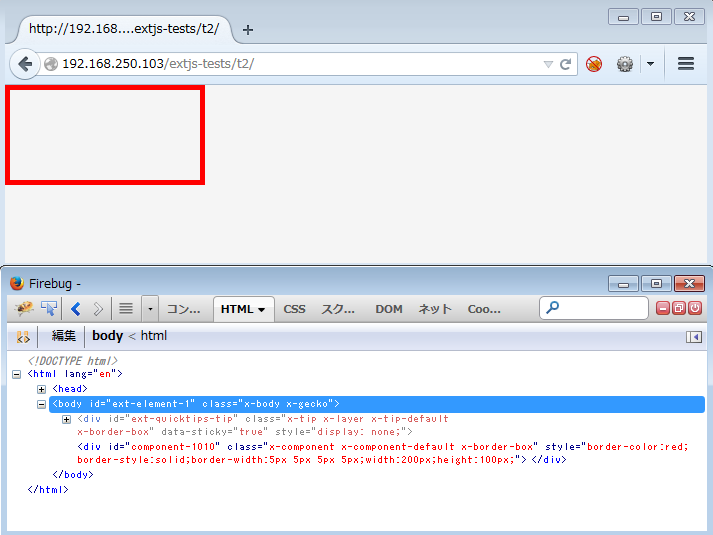Minimize the browser window

[x=623, y=17]
